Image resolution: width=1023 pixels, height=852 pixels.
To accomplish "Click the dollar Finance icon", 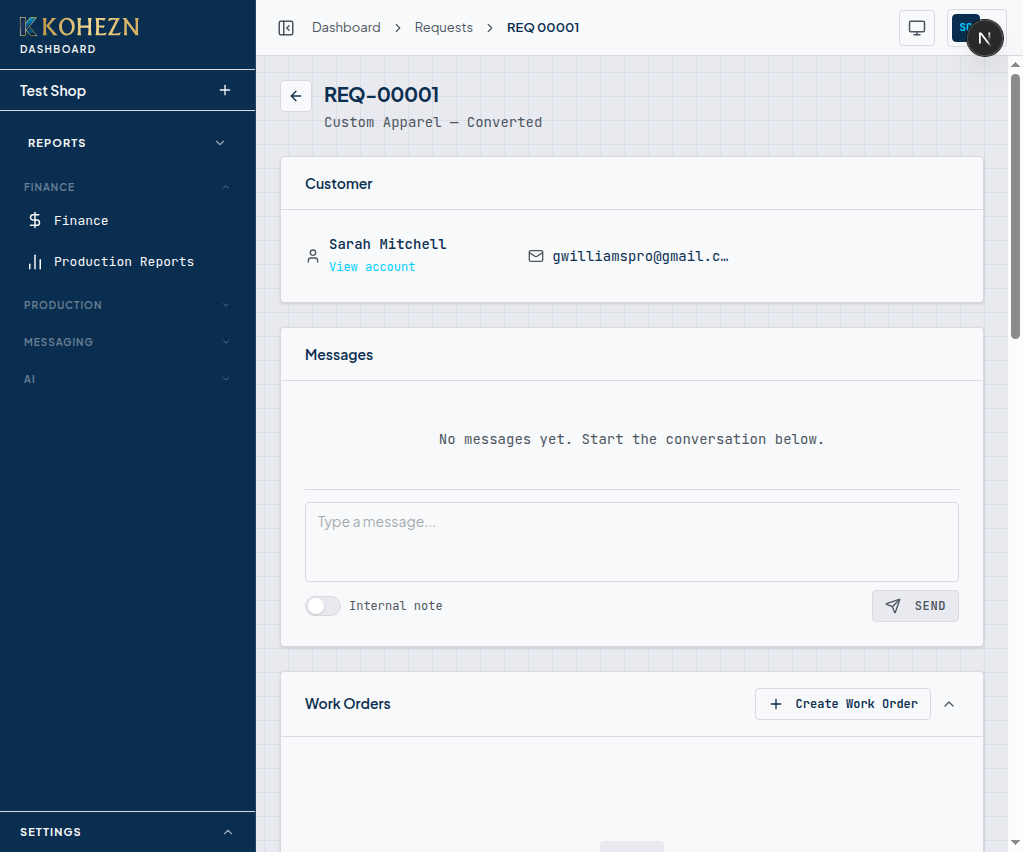I will [35, 221].
